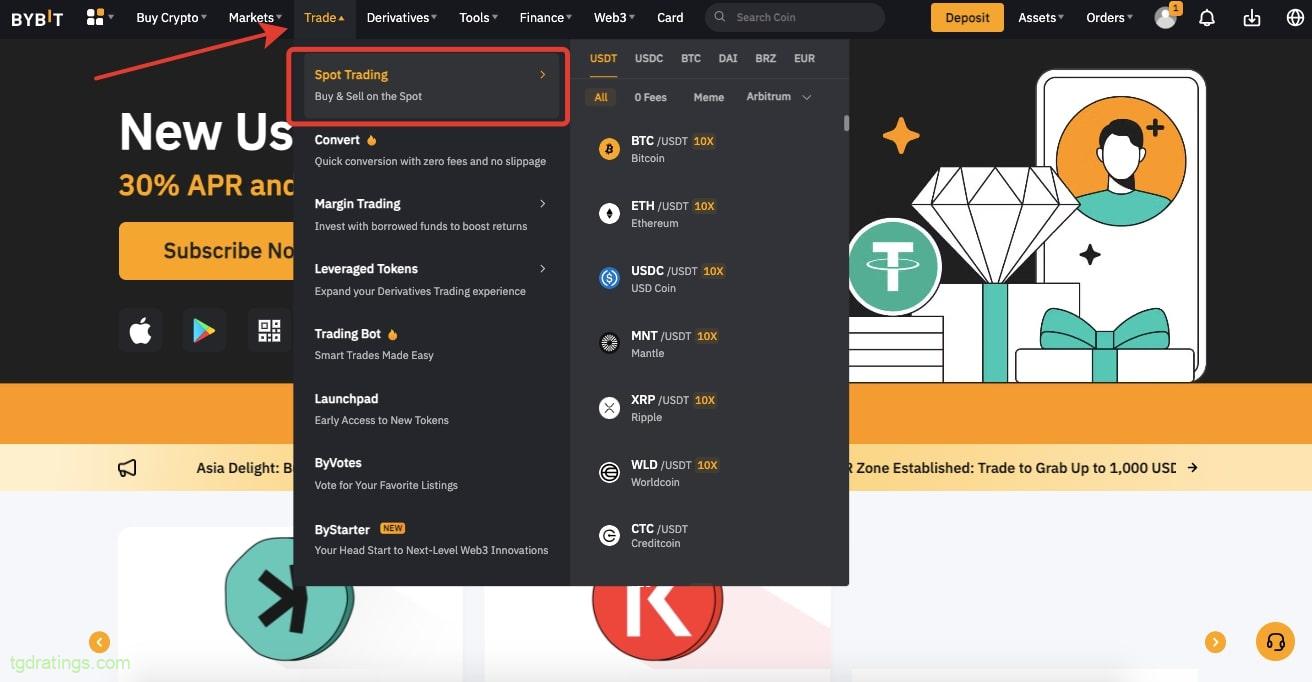The width and height of the screenshot is (1312, 682).
Task: Expand the Arbitrum category dropdown
Action: tap(778, 97)
